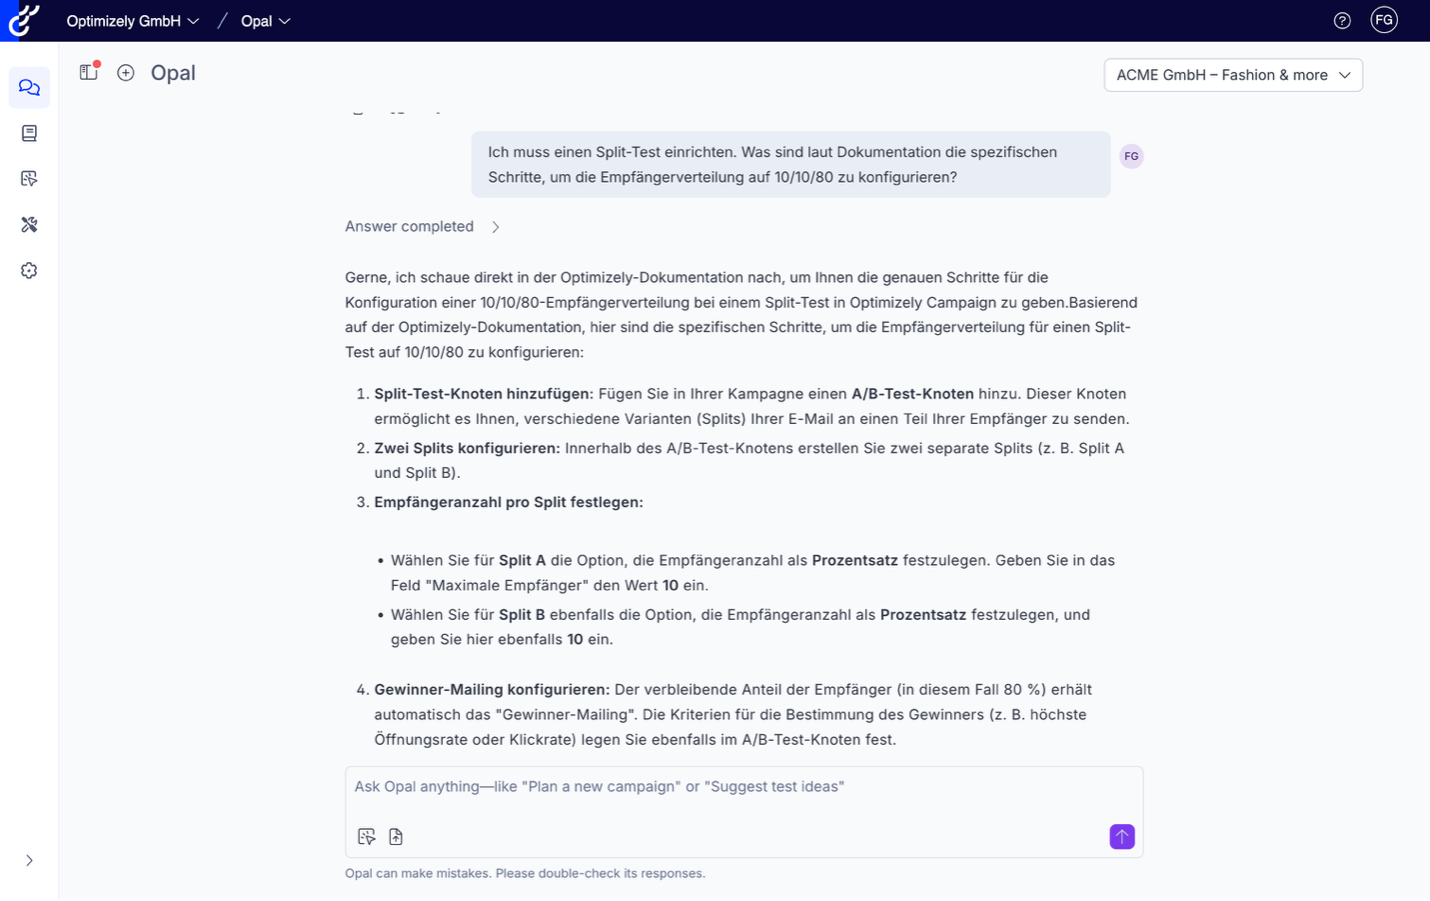Open the Opal product dropdown in breadcrumb
This screenshot has height=901, width=1430.
[x=265, y=21]
